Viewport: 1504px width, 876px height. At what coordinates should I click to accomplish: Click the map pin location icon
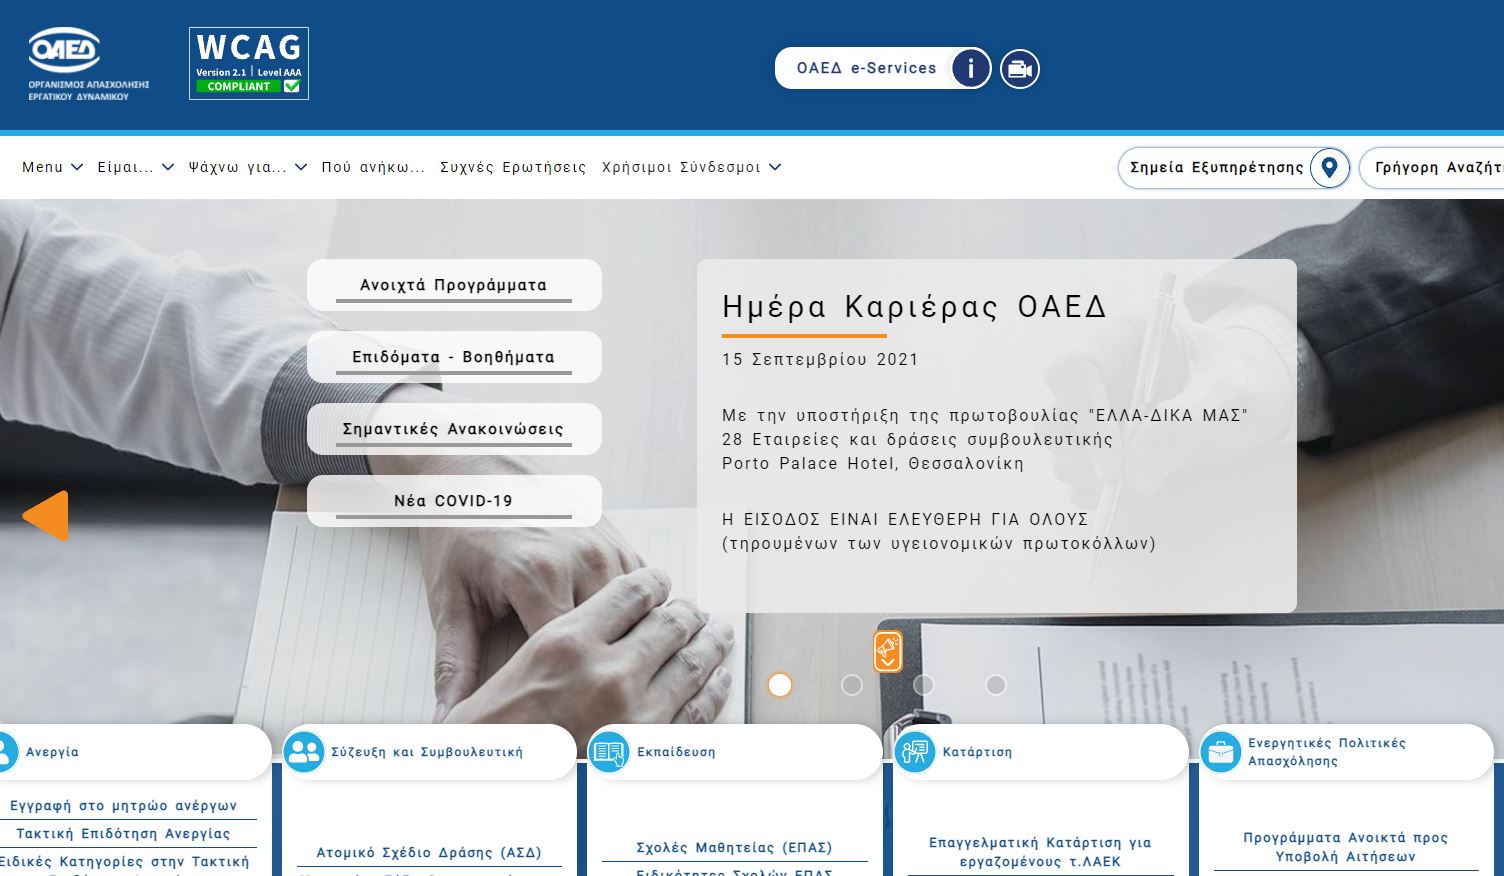click(1329, 168)
